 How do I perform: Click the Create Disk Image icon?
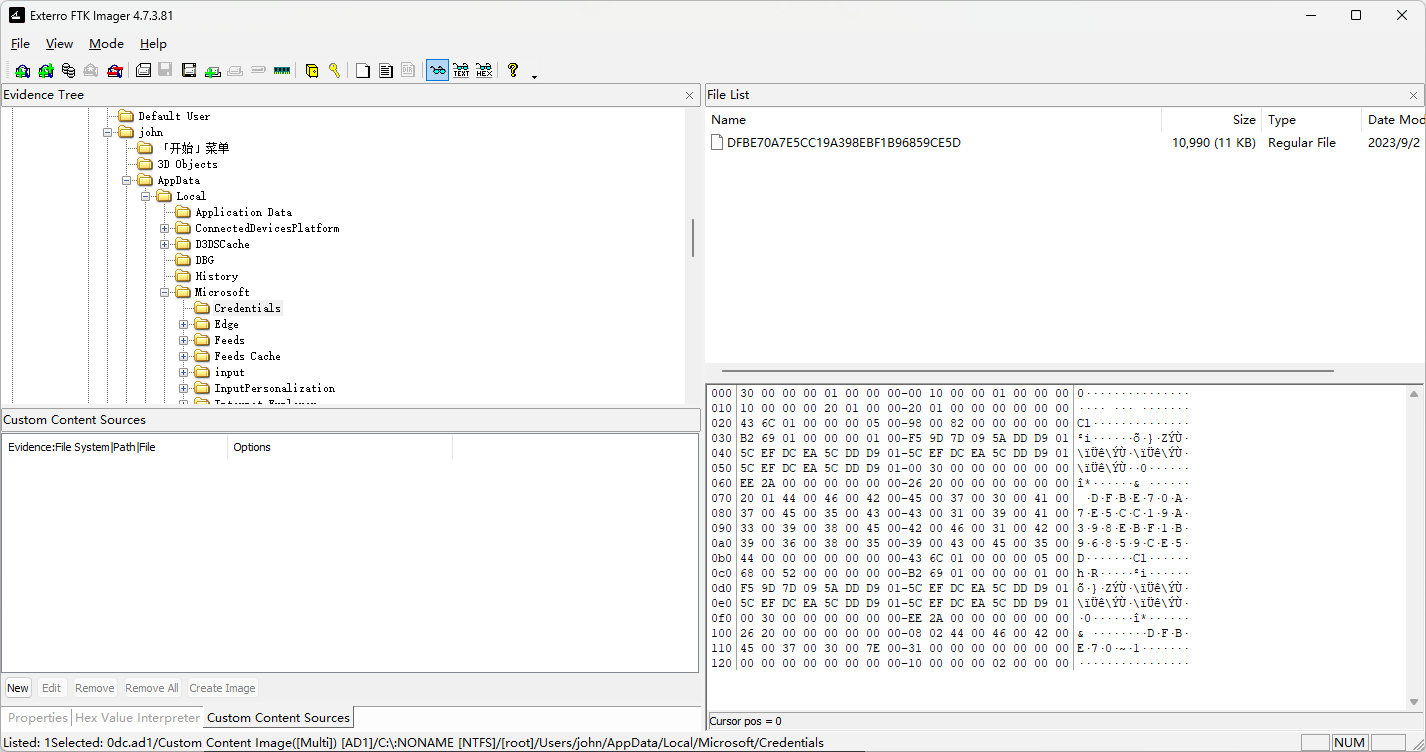tap(143, 70)
